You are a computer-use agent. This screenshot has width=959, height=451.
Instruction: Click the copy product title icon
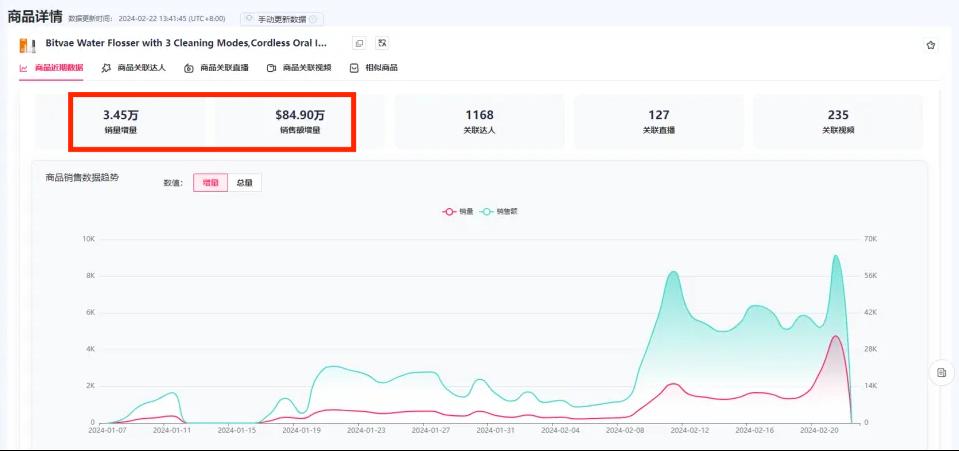point(359,44)
